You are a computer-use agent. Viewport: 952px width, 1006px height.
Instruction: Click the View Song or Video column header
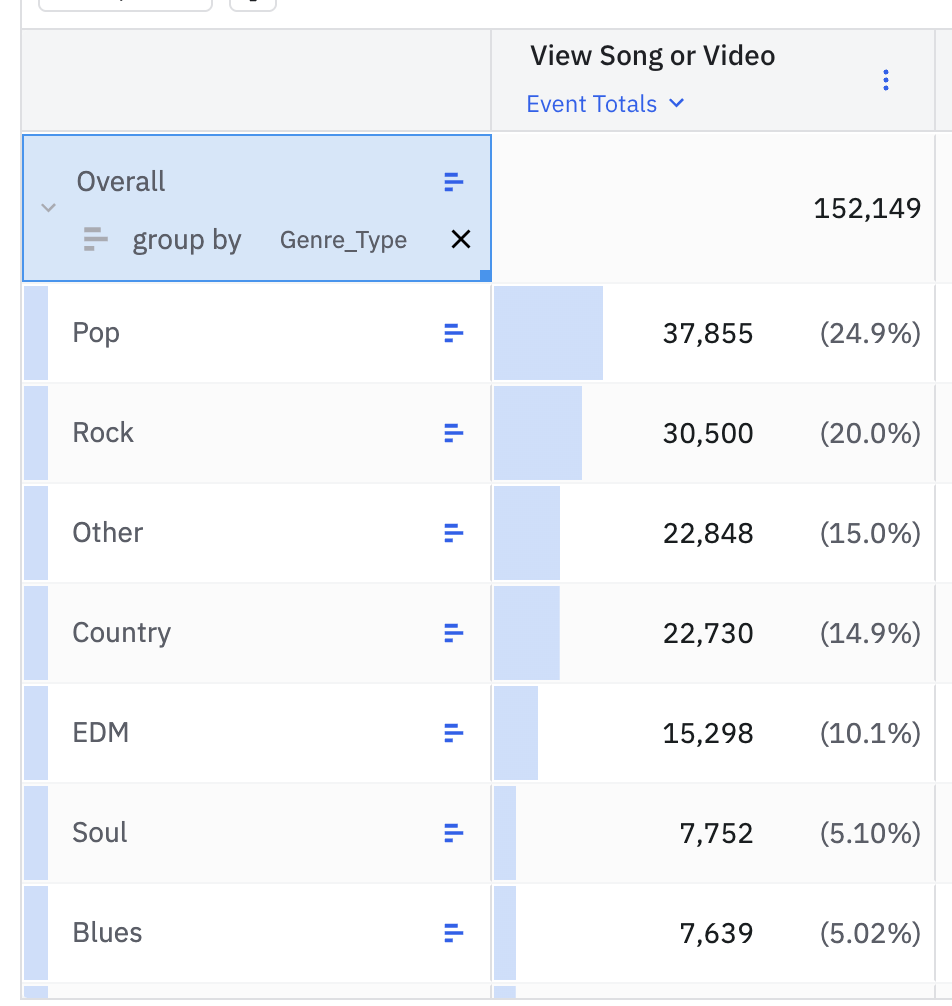click(652, 56)
